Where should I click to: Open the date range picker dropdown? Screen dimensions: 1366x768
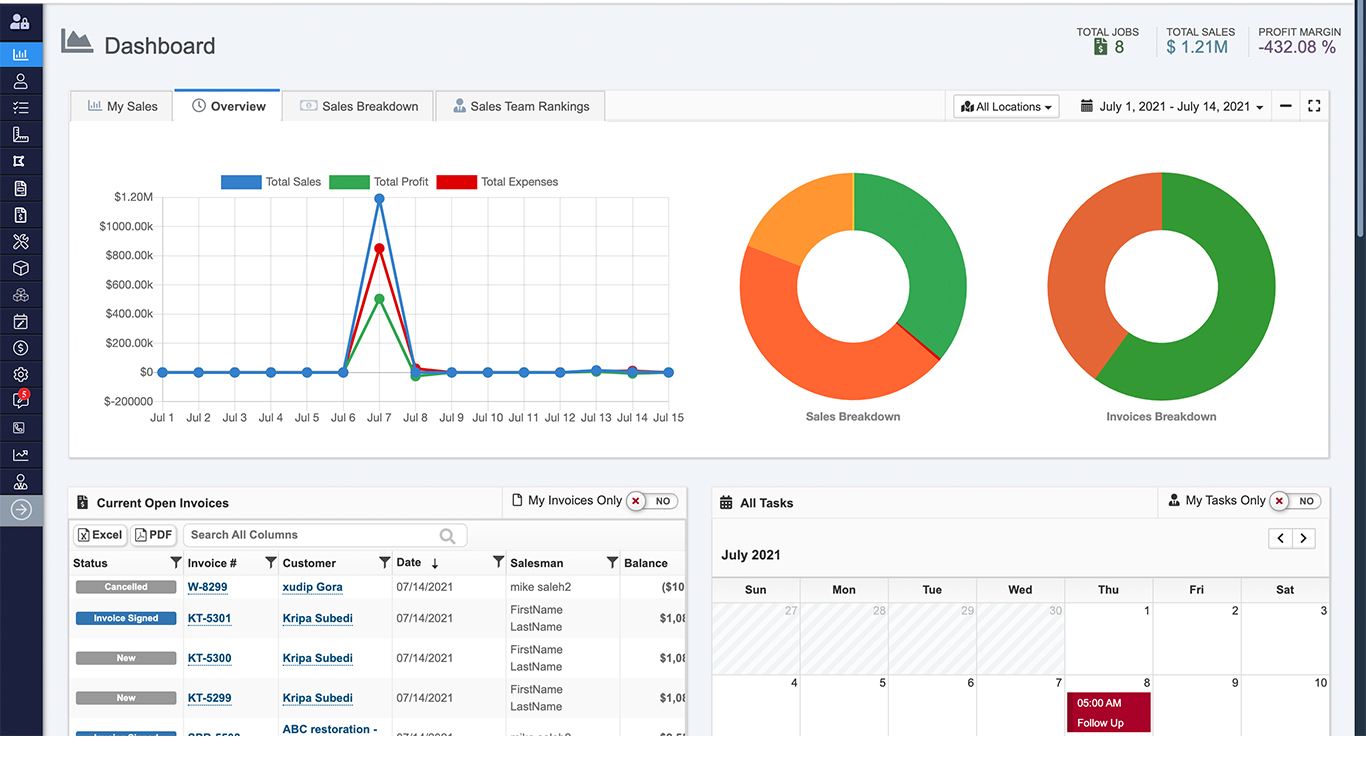[x=1168, y=105]
